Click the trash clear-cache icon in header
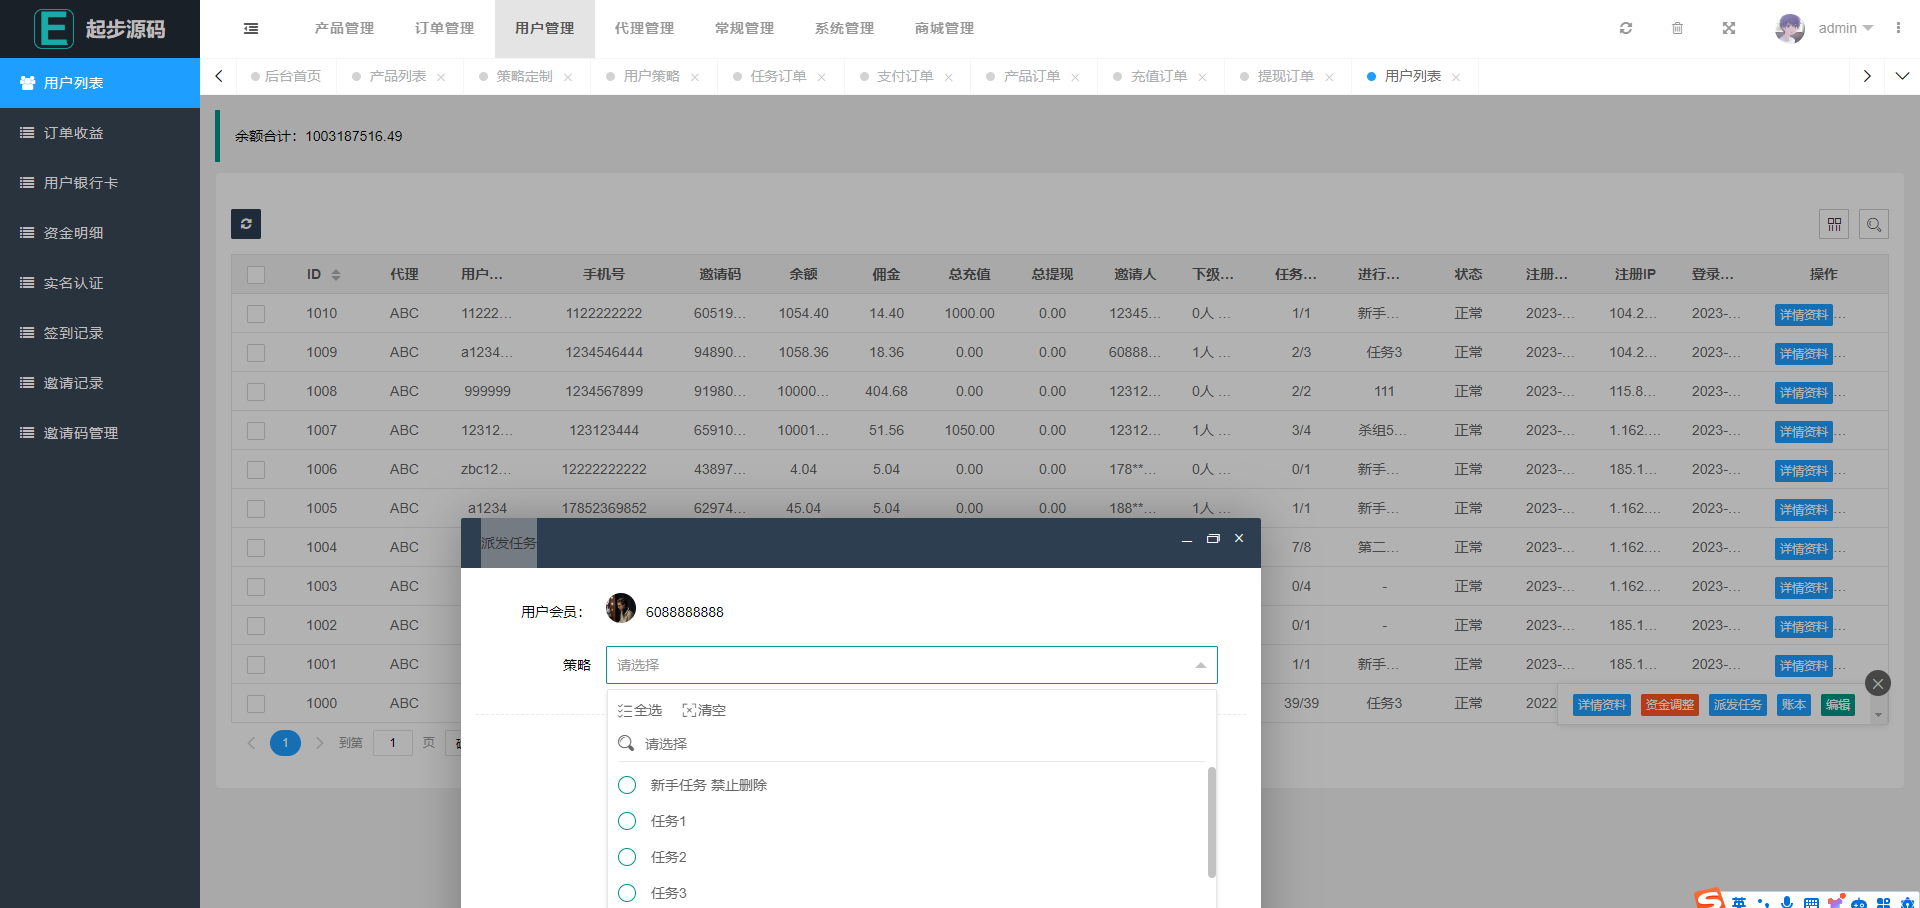 click(1677, 28)
